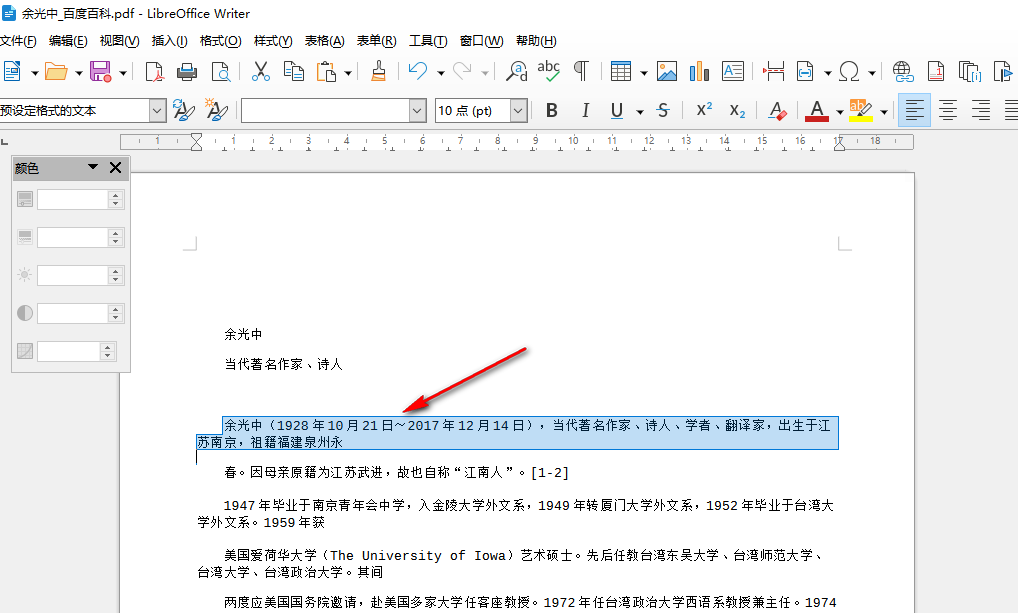Expand the paragraph style dropdown
The height and width of the screenshot is (613, 1018).
[155, 110]
